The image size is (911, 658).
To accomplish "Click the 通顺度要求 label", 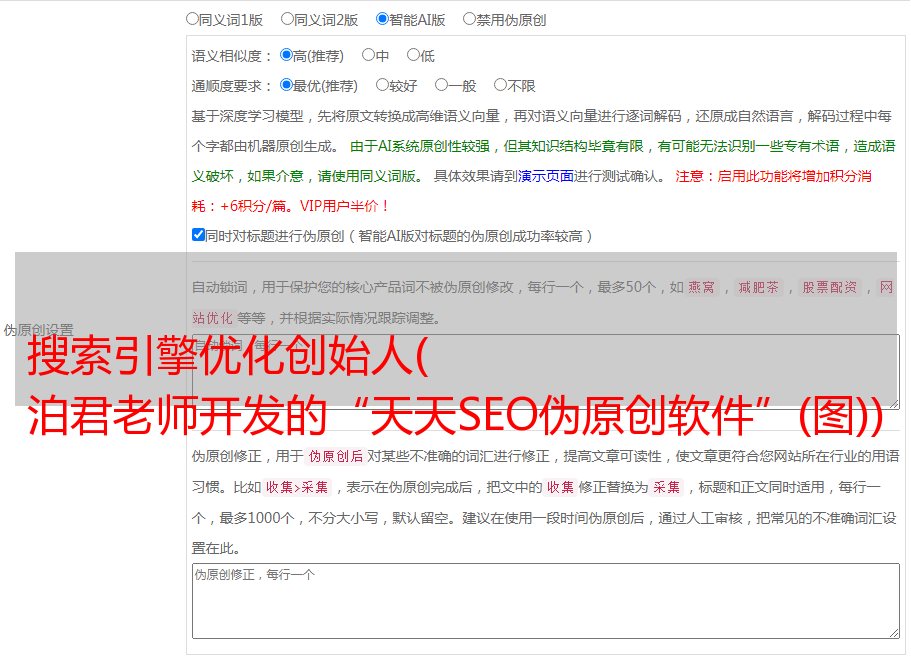I will tap(231, 86).
